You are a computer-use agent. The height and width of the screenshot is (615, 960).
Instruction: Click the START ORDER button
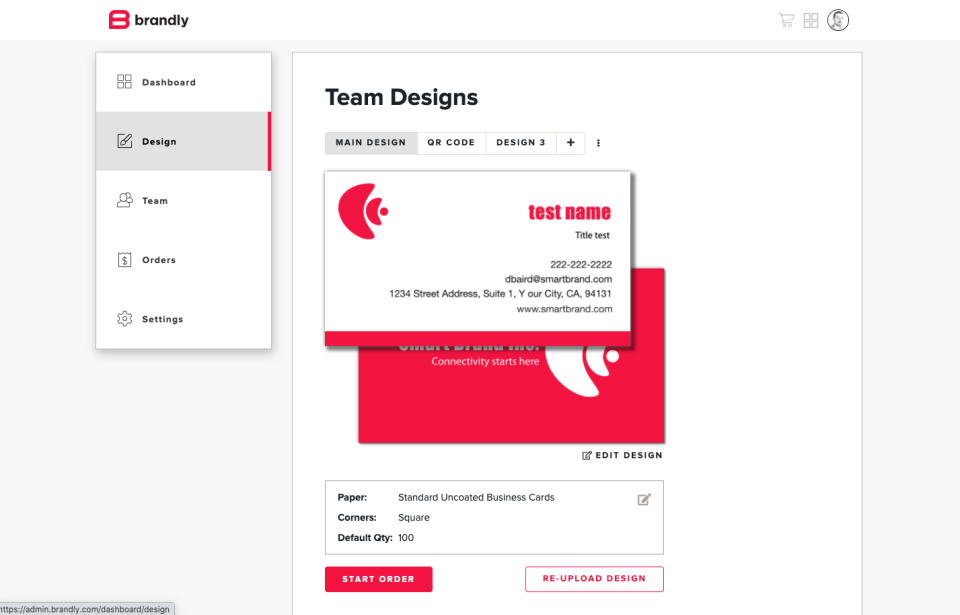[x=378, y=579]
